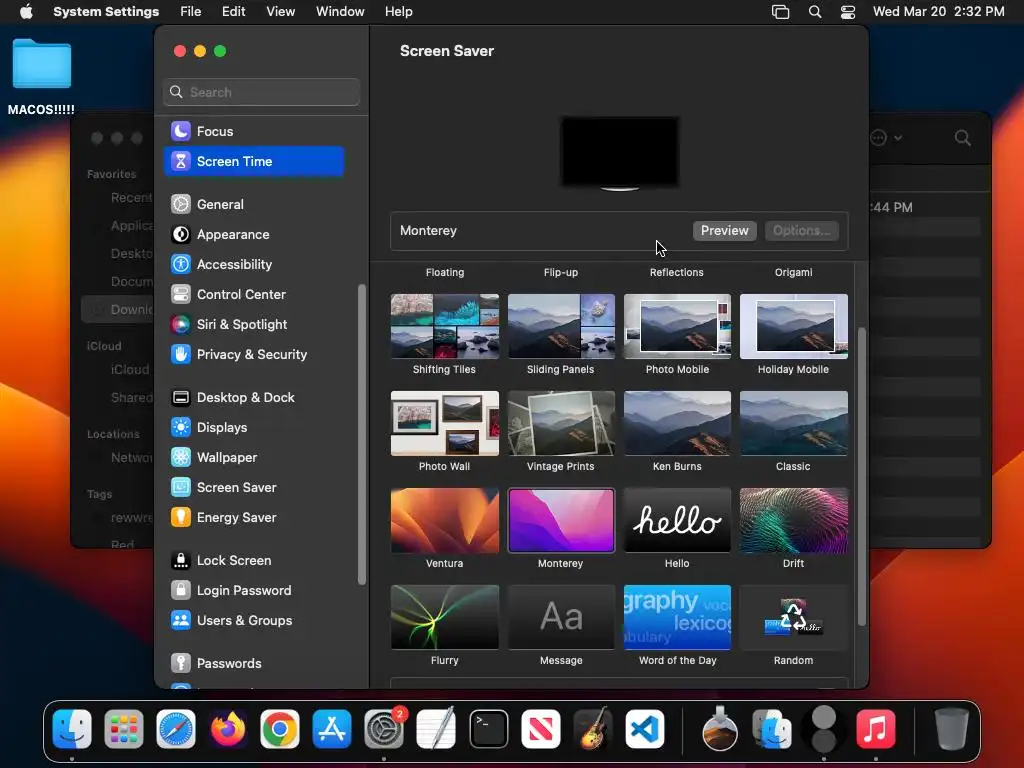Open Users & Groups settings
The image size is (1024, 768).
pos(254,621)
